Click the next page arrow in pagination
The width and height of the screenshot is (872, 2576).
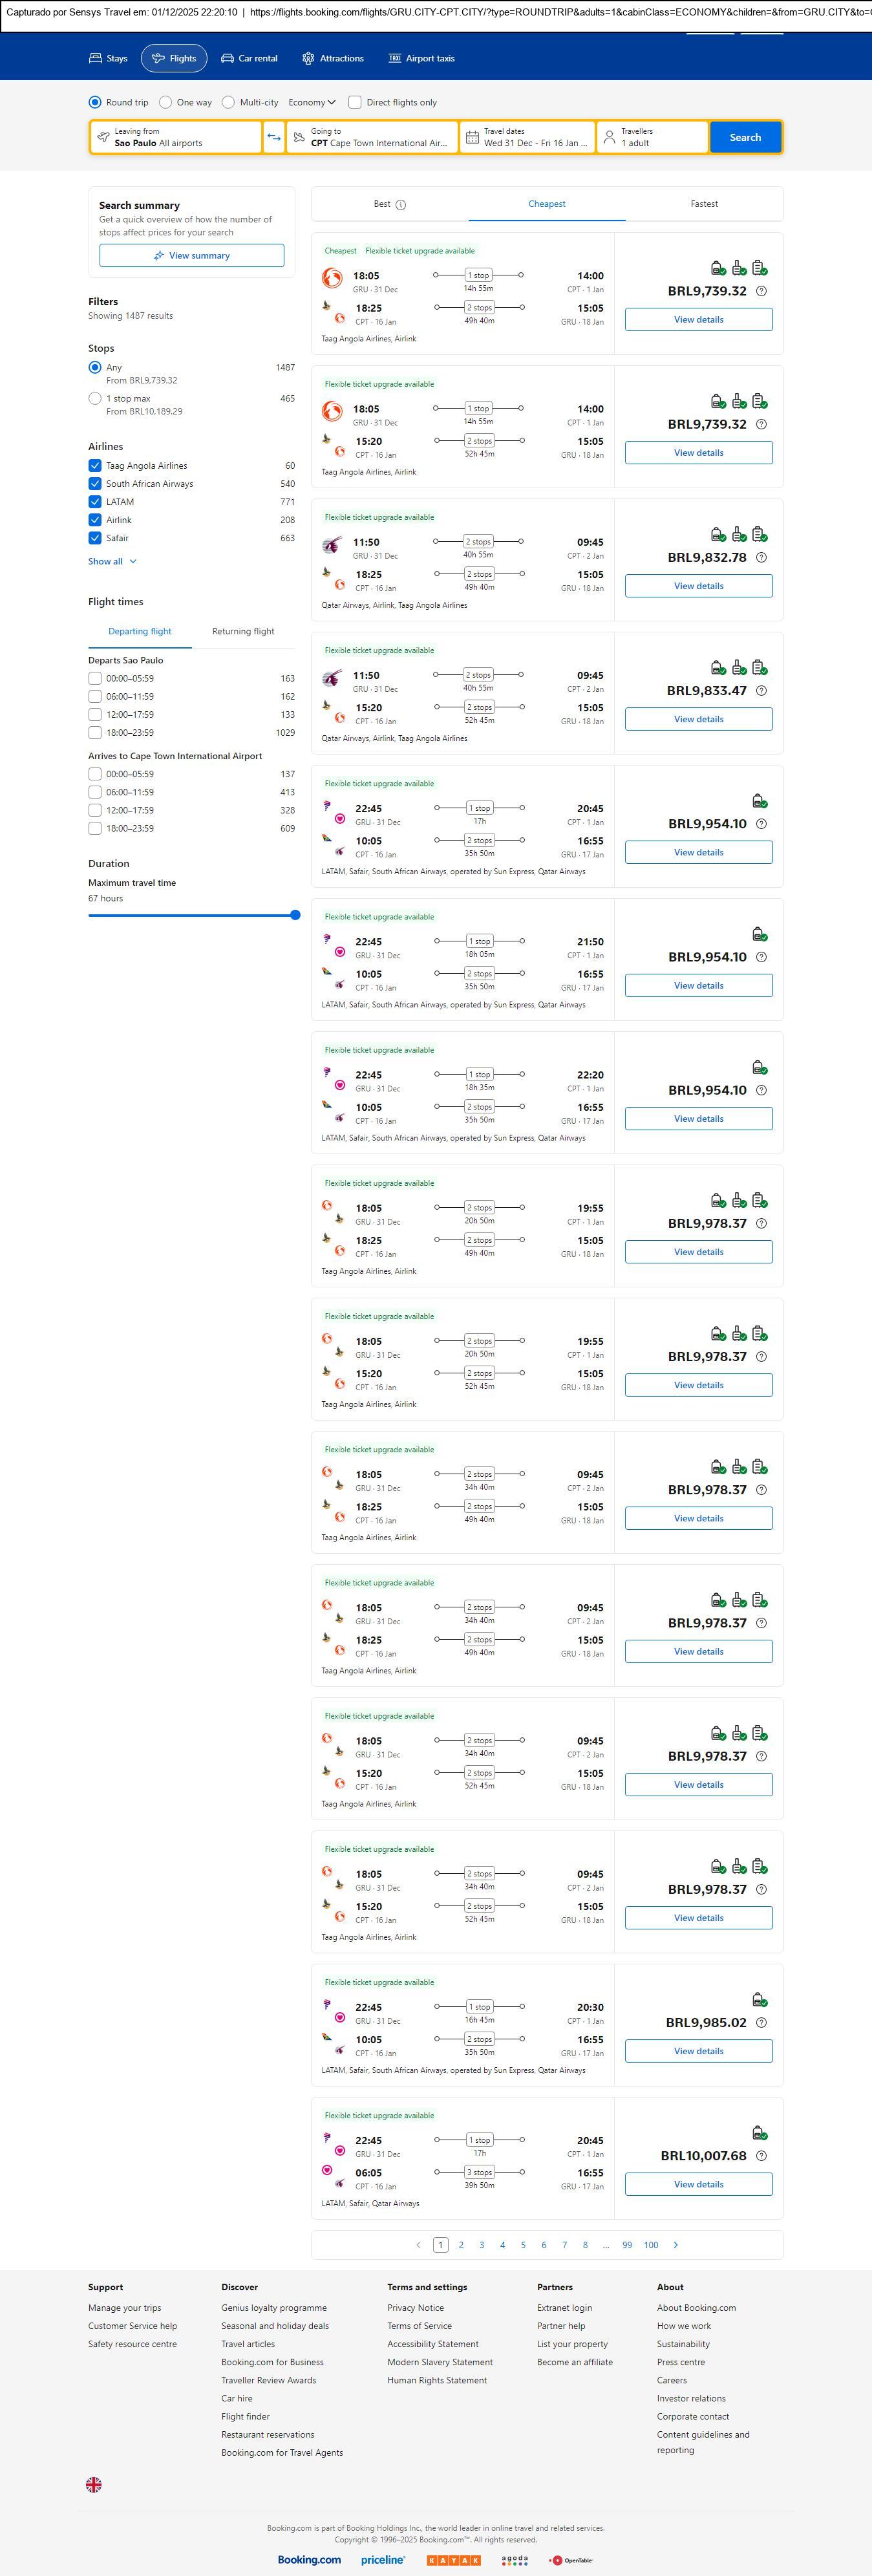(x=676, y=2245)
